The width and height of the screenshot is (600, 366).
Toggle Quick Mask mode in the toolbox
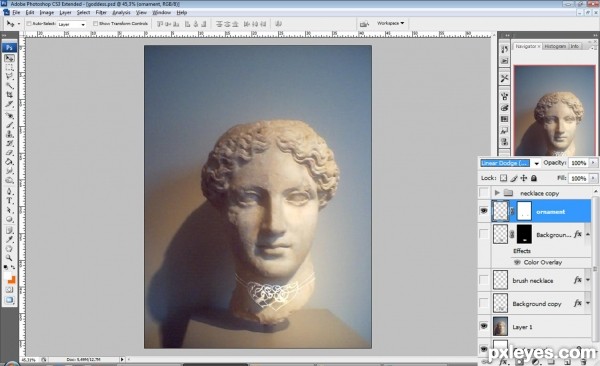pos(9,290)
